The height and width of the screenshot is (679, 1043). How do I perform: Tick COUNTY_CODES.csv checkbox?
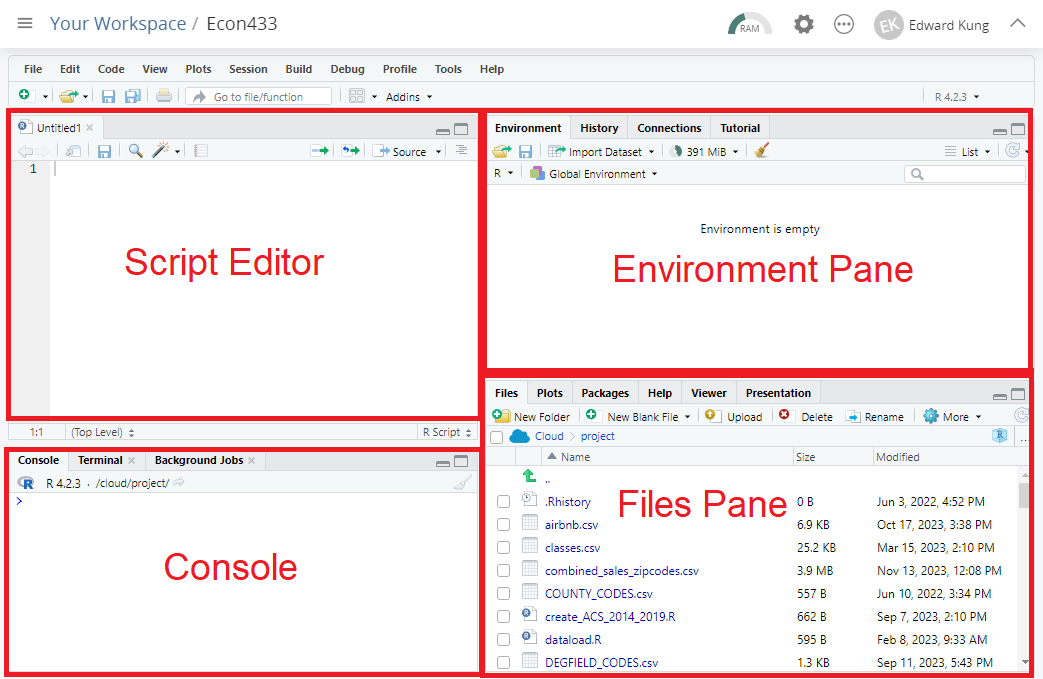[x=504, y=593]
